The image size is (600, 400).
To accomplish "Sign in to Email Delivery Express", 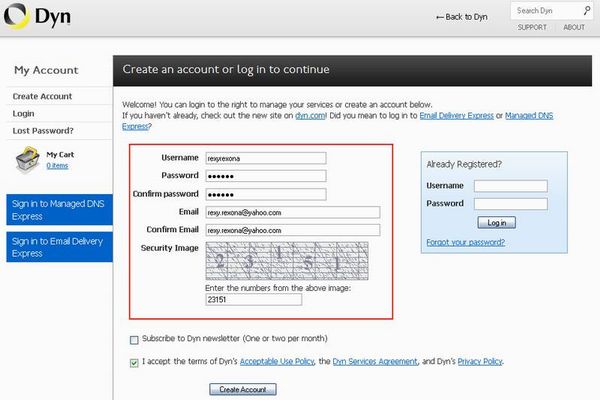I will [x=59, y=247].
